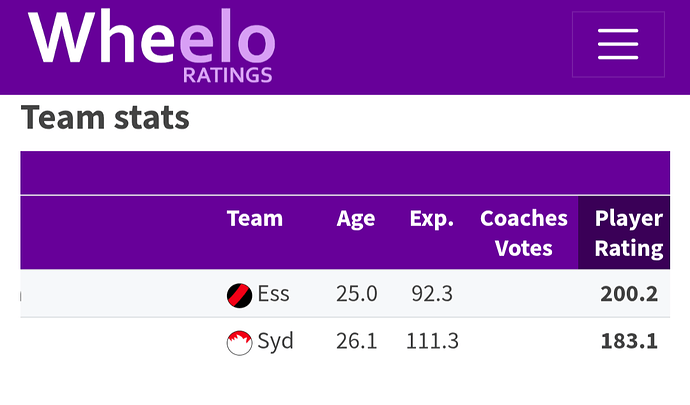Screen dimensions: 690x405
Task: Sort by Exp. column header
Action: (432, 219)
